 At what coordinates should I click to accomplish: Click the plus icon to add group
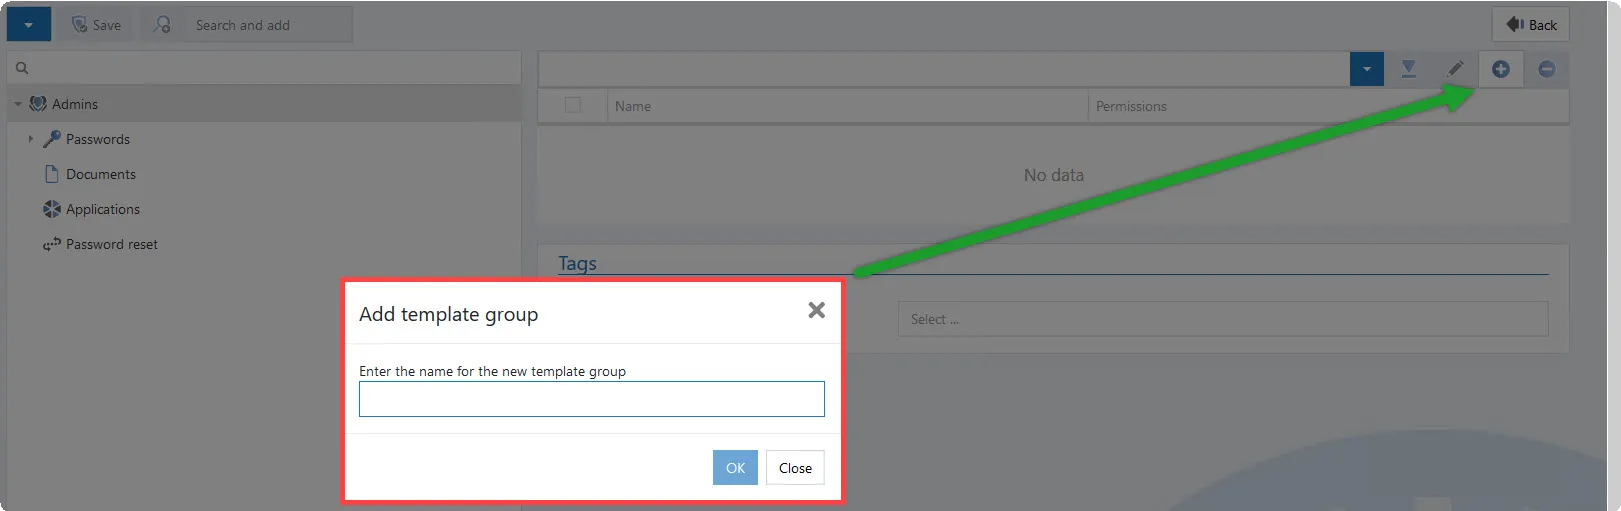click(x=1500, y=69)
